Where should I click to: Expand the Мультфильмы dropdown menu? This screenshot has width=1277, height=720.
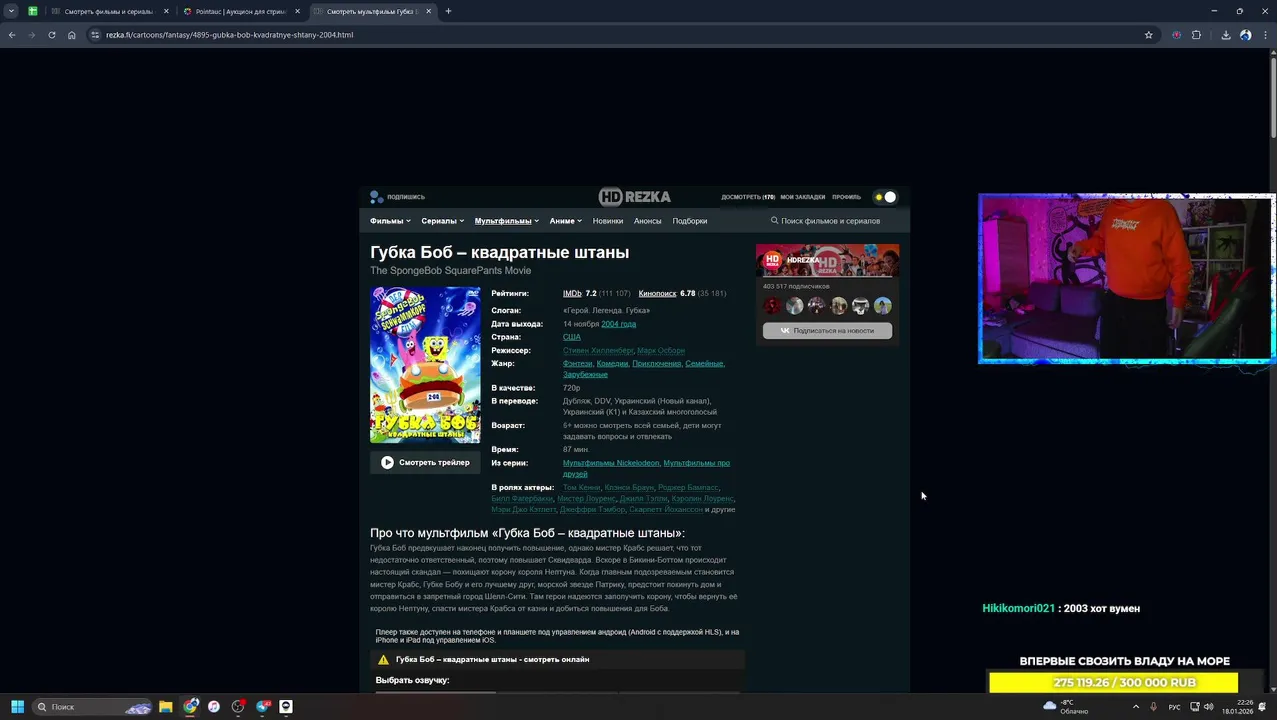click(507, 221)
